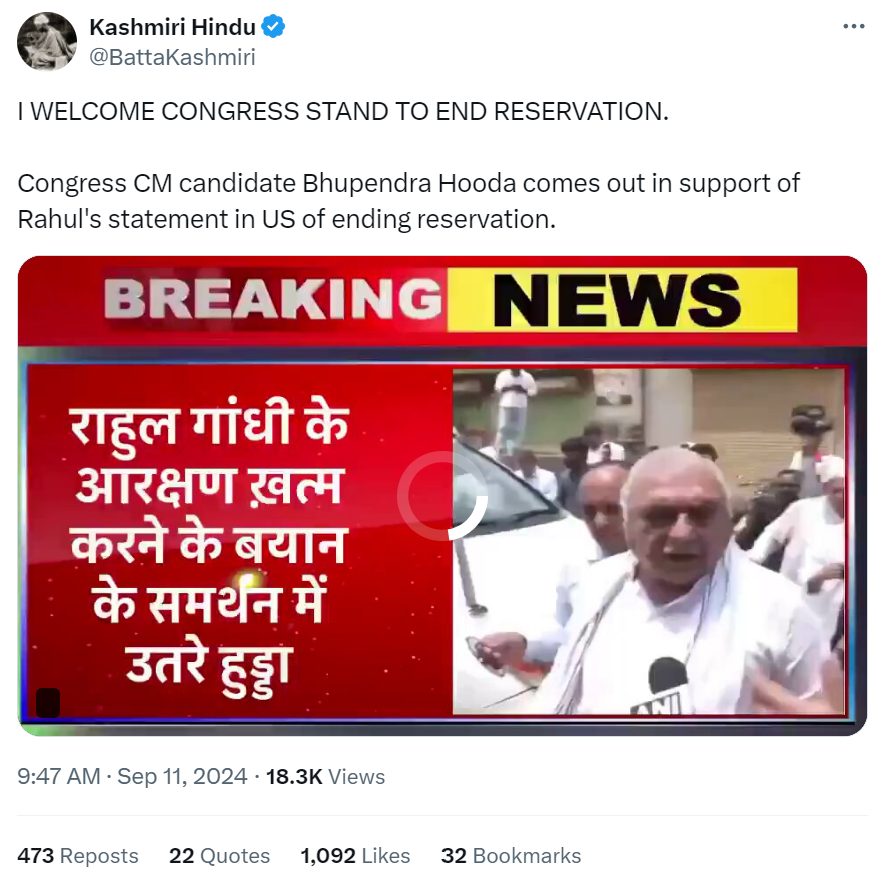The height and width of the screenshot is (890, 886).
Task: Open the three-dot more options menu
Action: 854,27
